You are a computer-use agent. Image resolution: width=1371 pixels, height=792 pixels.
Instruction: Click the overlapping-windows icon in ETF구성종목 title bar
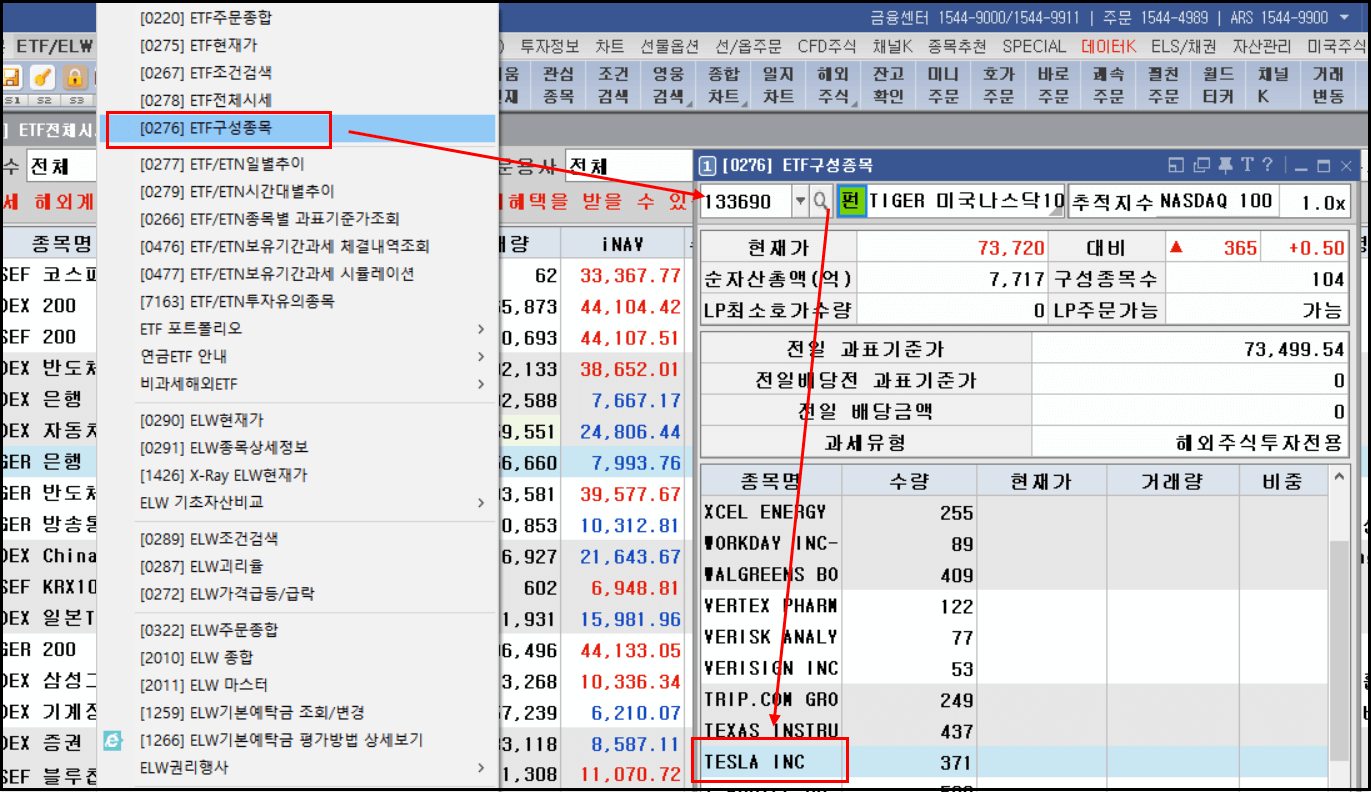coord(1202,165)
